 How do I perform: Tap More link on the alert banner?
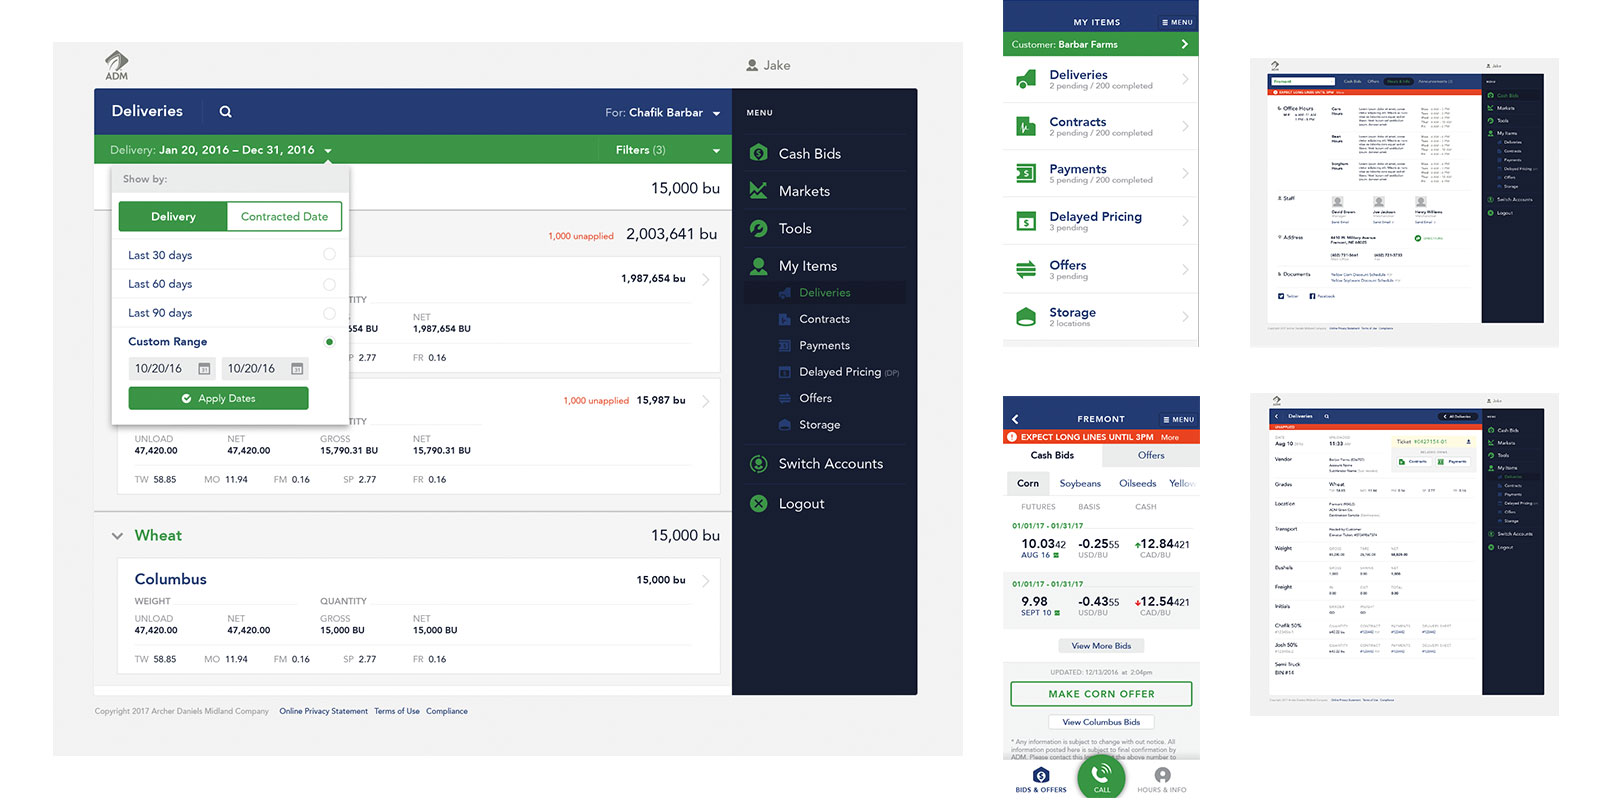pos(1170,437)
